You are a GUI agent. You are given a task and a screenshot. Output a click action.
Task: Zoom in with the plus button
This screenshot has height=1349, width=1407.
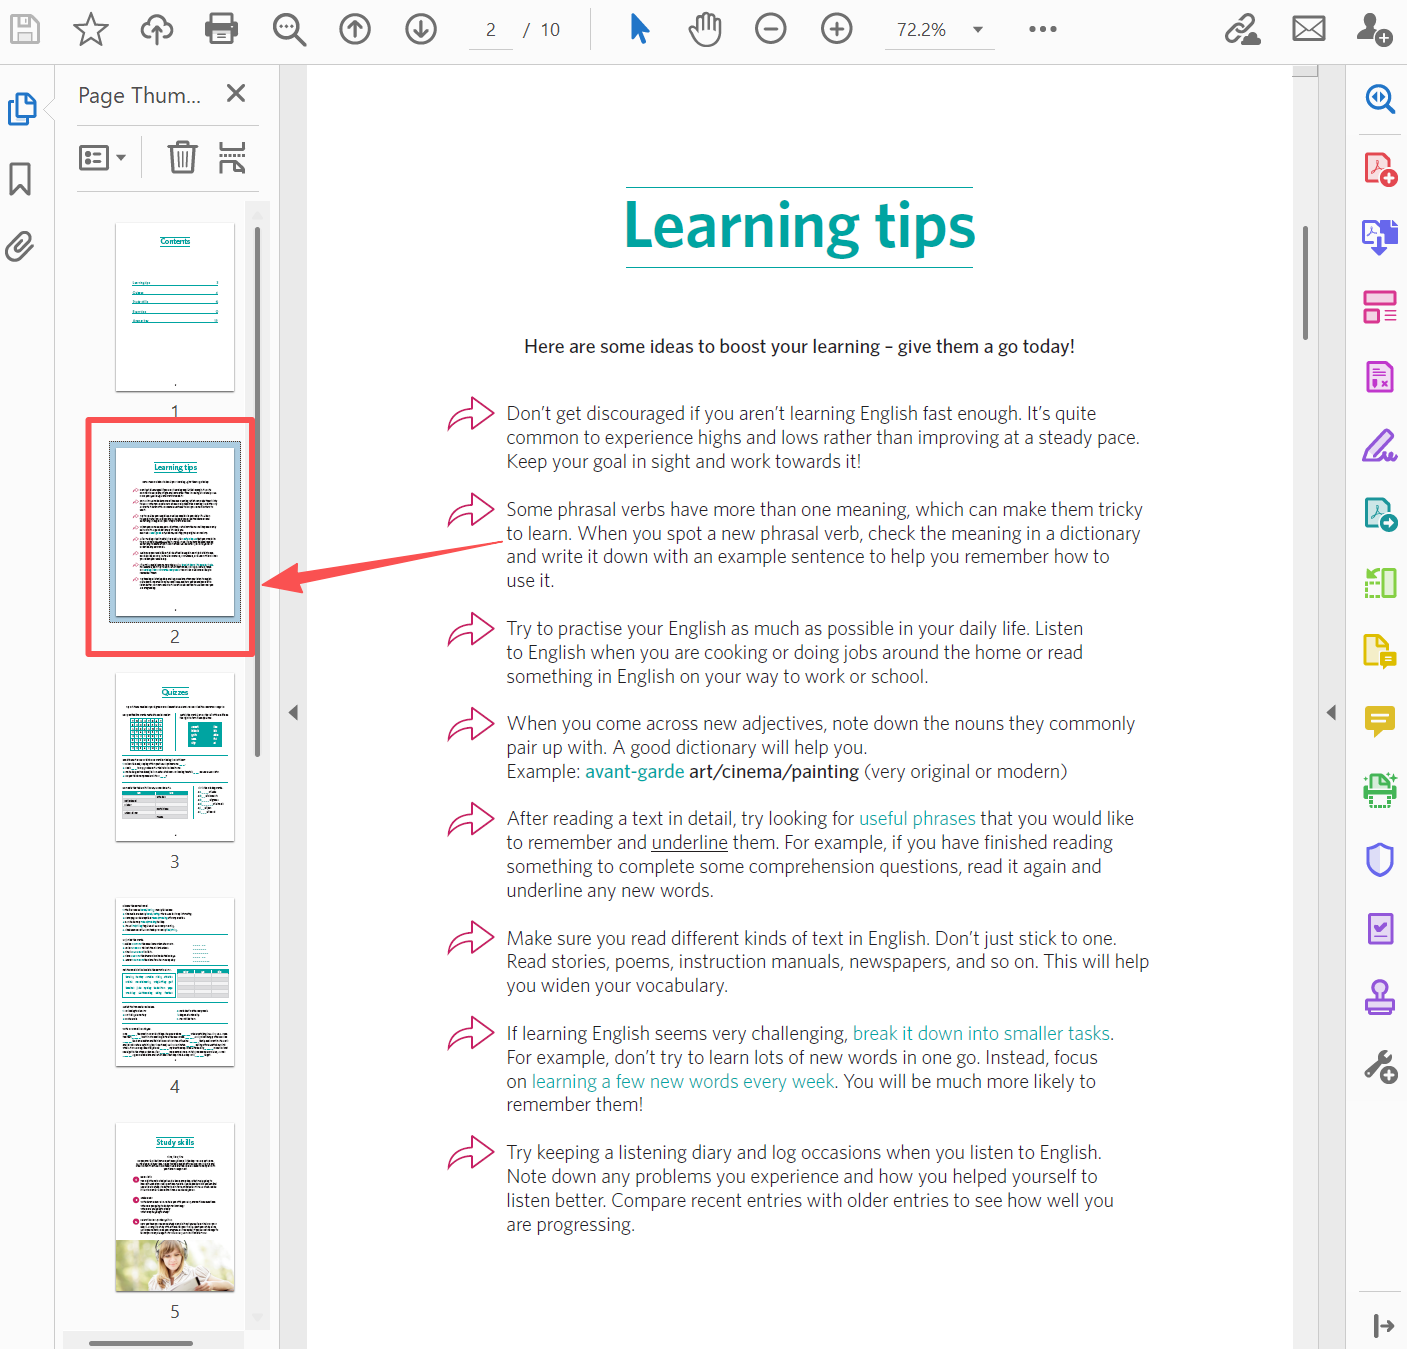(837, 29)
